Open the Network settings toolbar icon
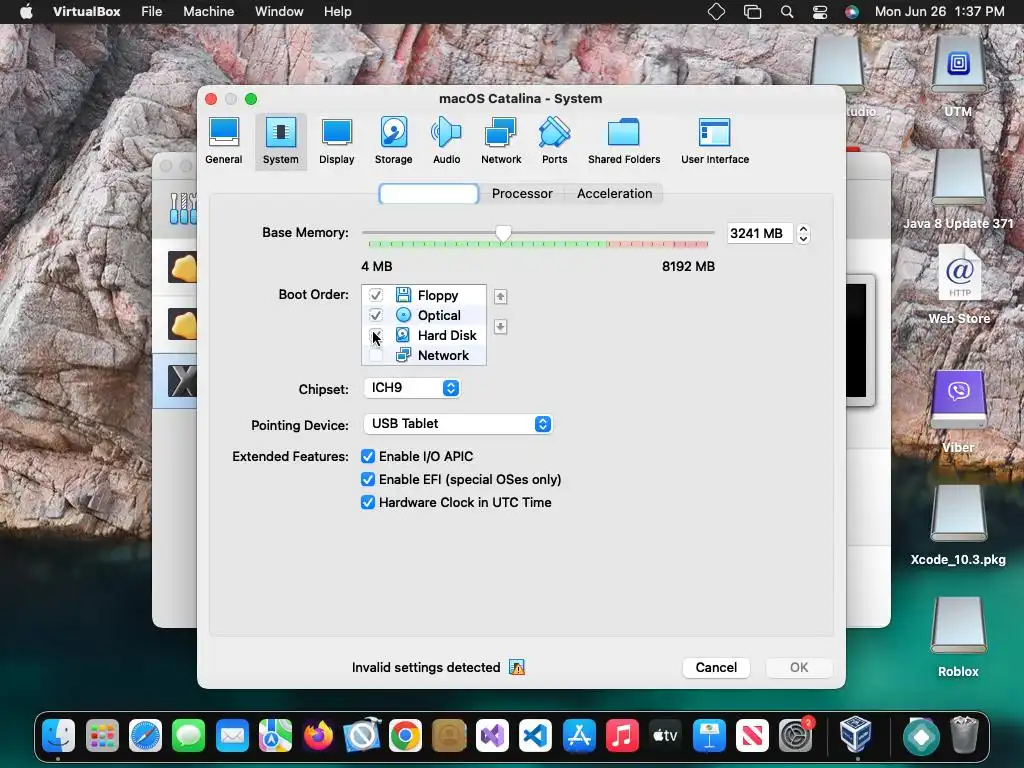 pyautogui.click(x=501, y=141)
